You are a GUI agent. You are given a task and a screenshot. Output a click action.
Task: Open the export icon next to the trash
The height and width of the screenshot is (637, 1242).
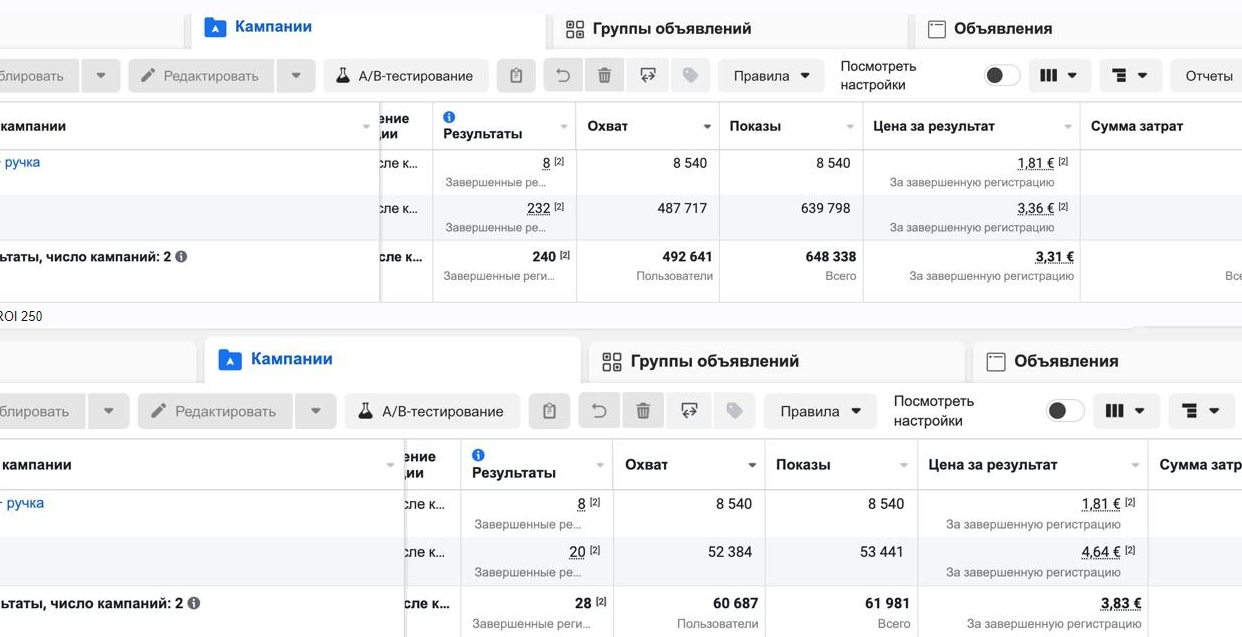pyautogui.click(x=648, y=75)
